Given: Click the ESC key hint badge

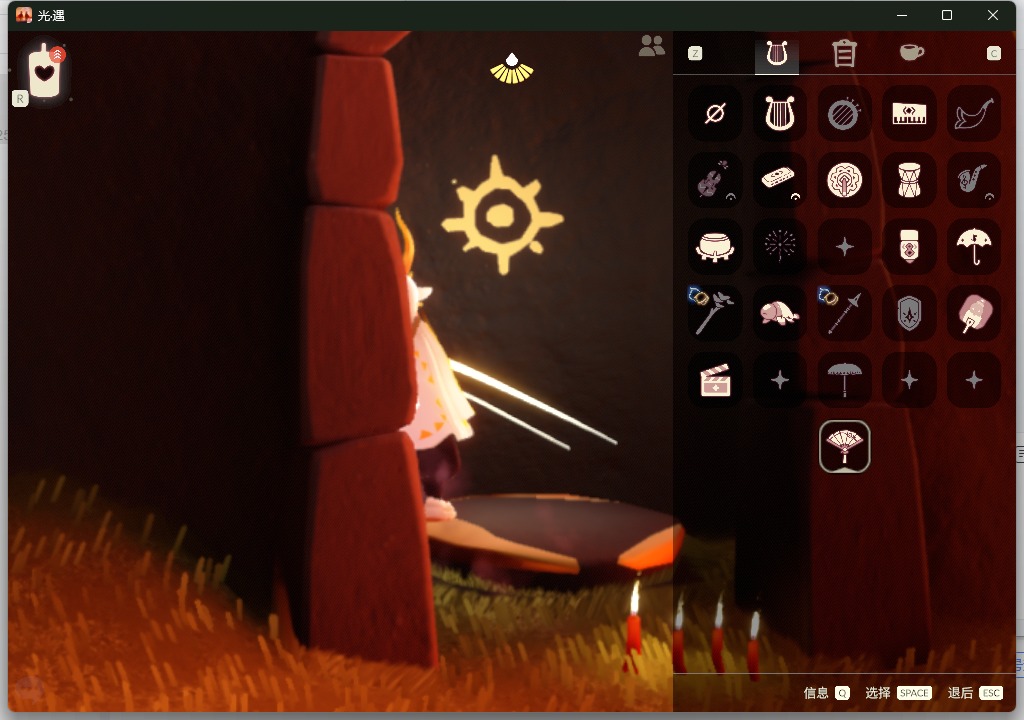Looking at the screenshot, I should pos(991,693).
